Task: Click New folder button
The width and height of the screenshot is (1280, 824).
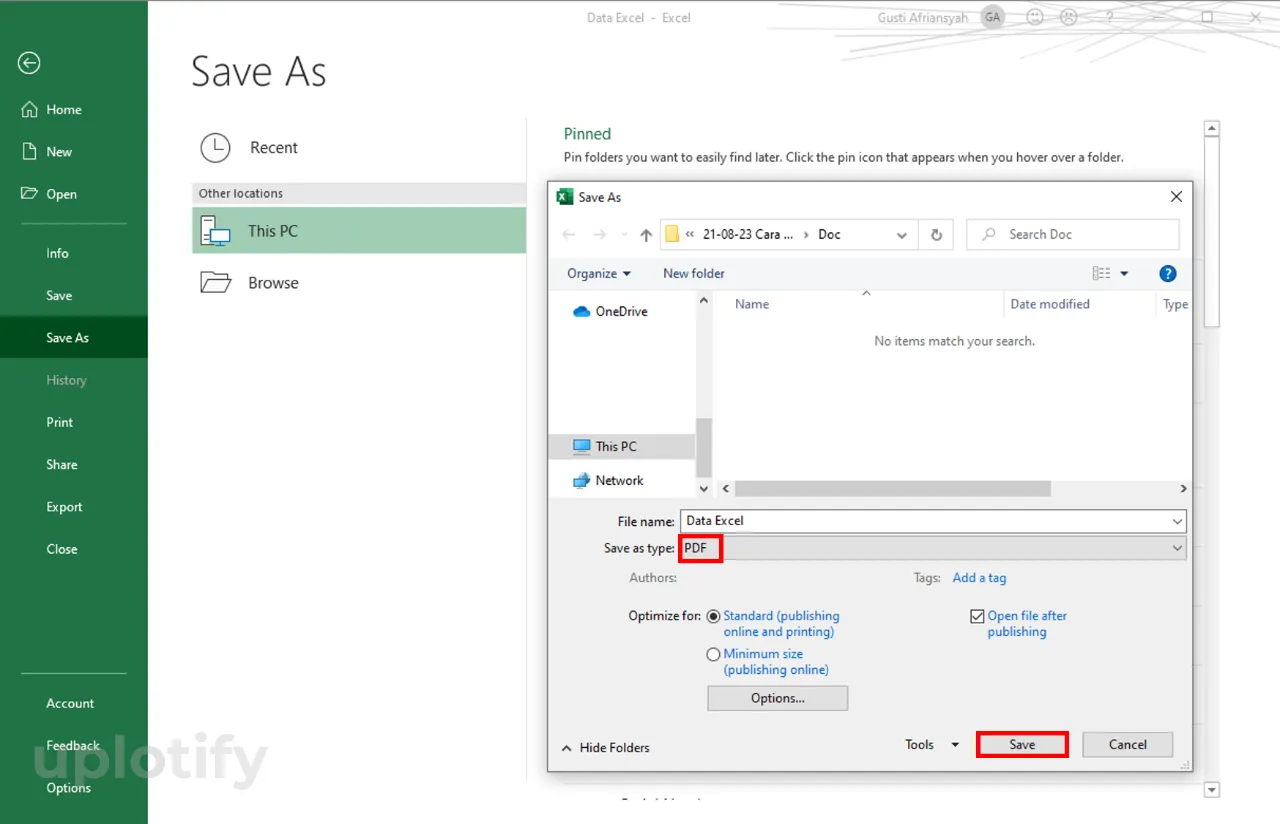Action: pos(694,273)
